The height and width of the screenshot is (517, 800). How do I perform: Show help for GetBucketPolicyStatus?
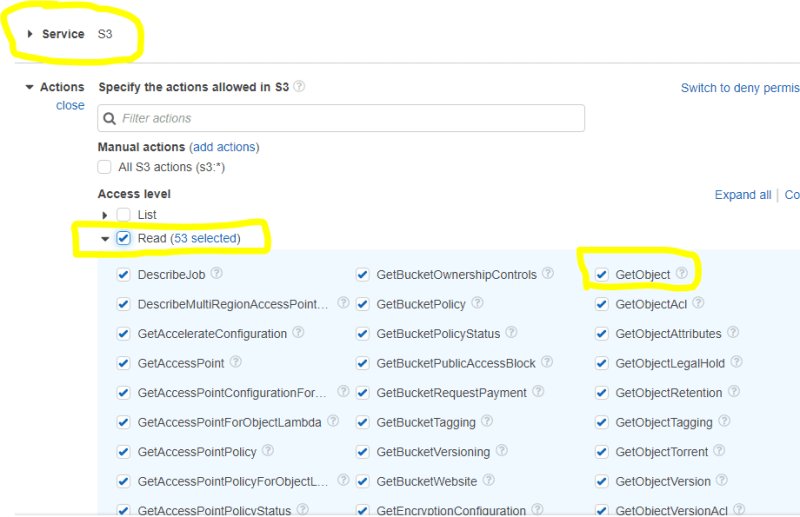coord(511,332)
